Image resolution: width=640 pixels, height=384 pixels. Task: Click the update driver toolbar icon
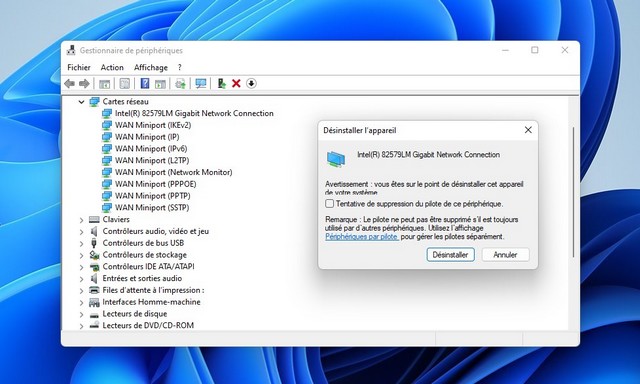(x=180, y=84)
